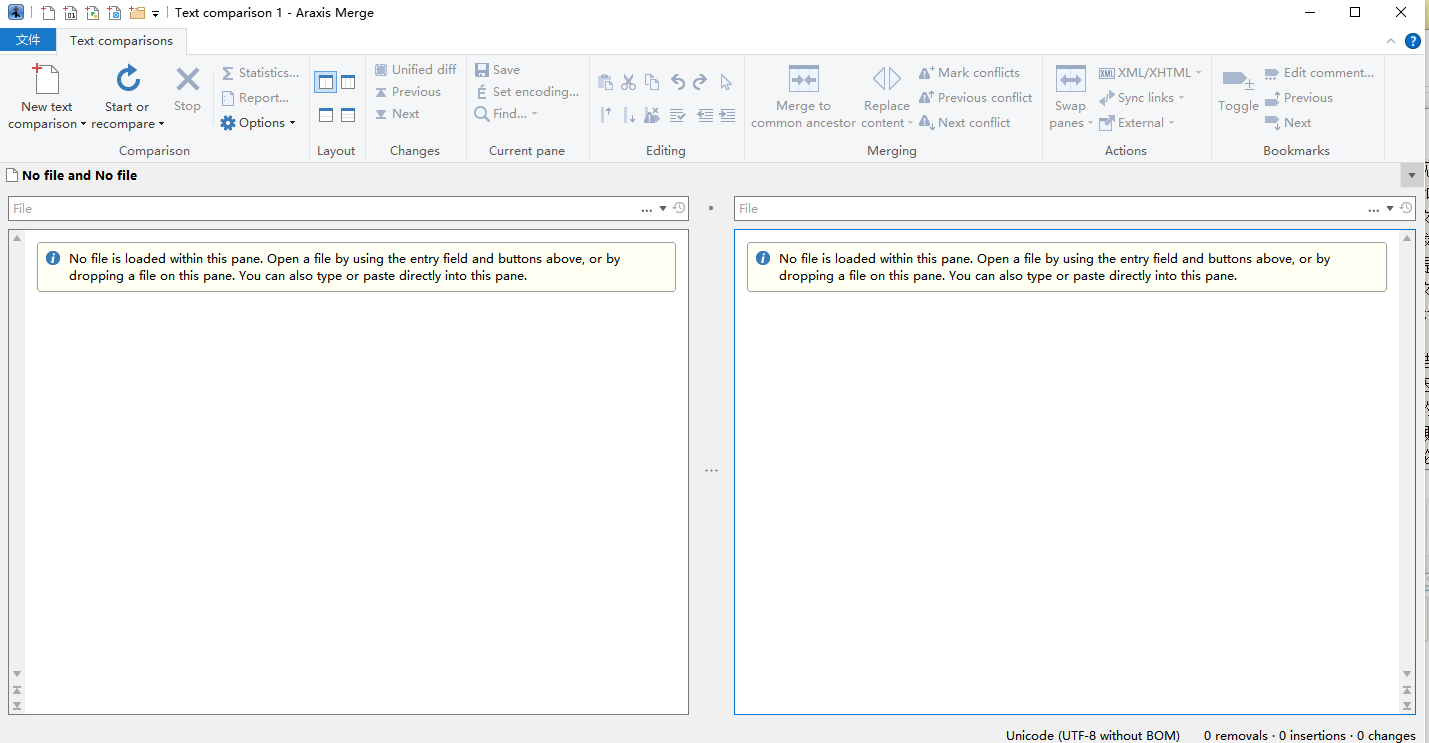Go to the Previous bookmark
This screenshot has height=743, width=1429.
point(1298,98)
